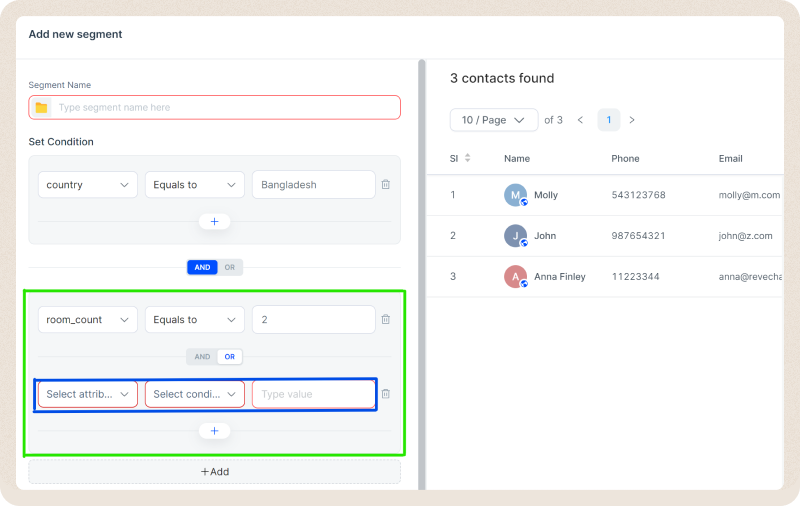Click the email molly@m.com
The image size is (800, 506).
point(749,195)
